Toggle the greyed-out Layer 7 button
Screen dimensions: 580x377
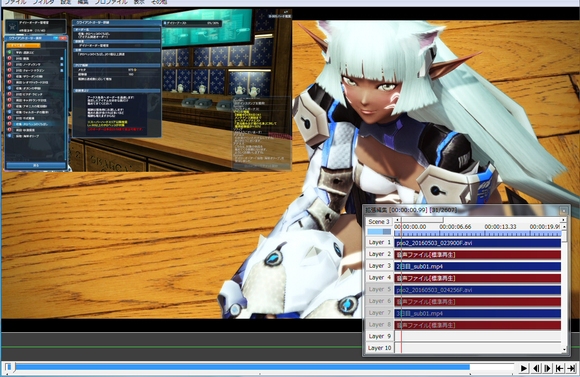coord(380,313)
